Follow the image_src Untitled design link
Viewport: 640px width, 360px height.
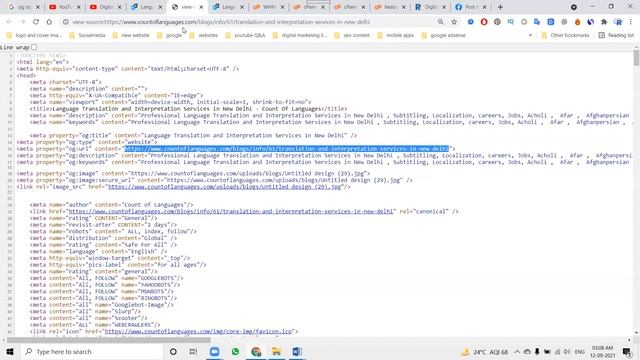coord(224,187)
